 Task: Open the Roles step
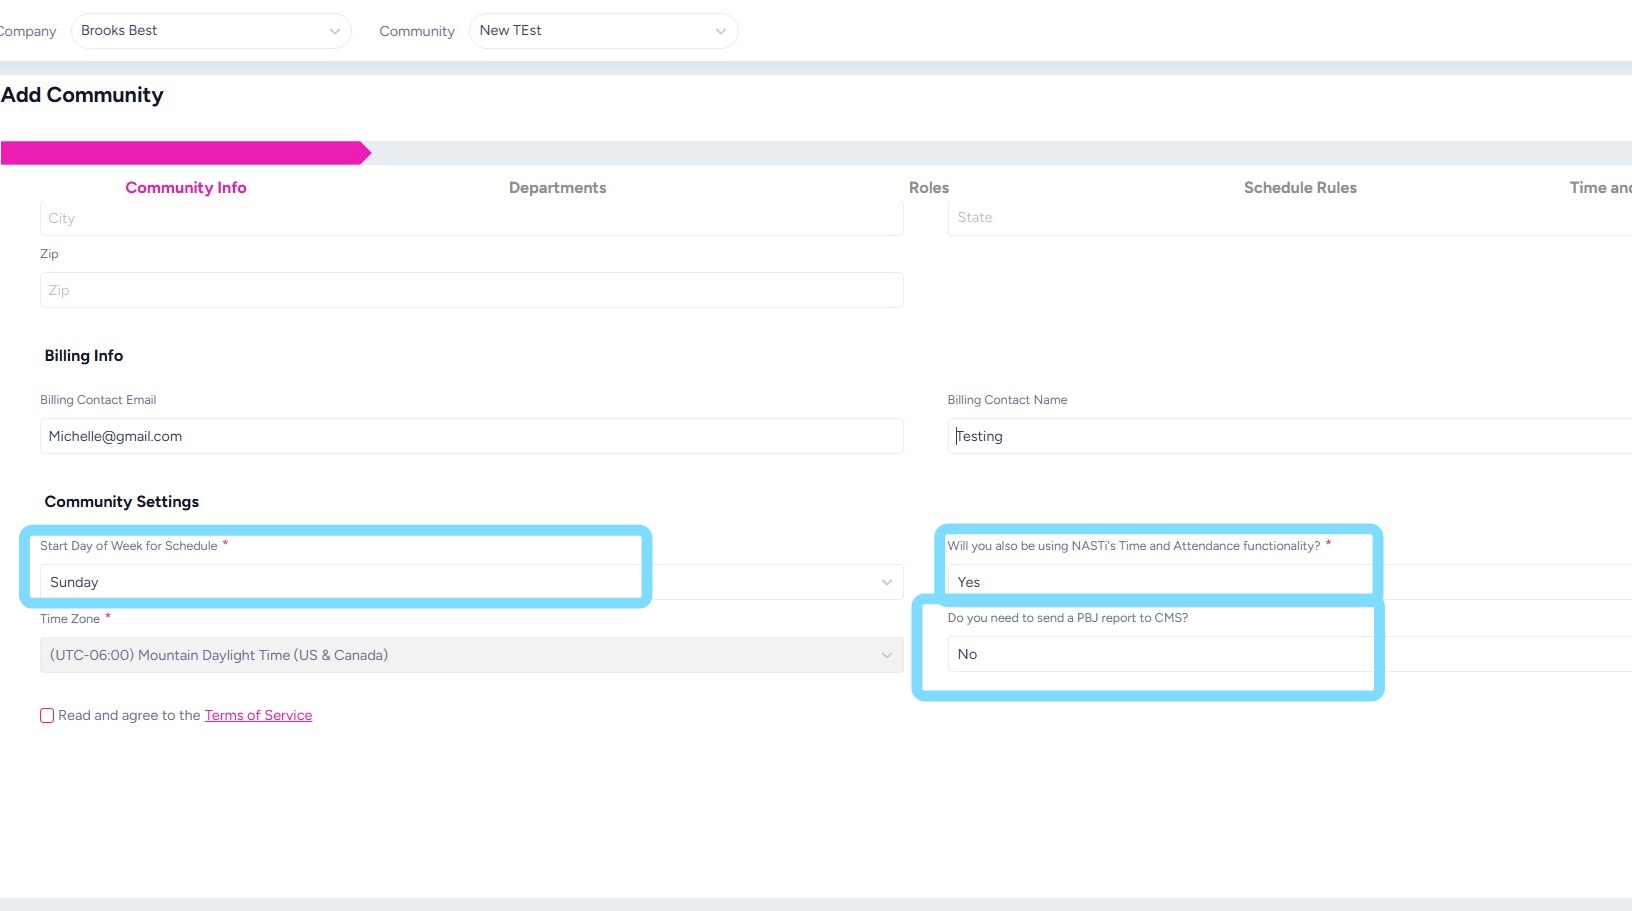tap(929, 188)
